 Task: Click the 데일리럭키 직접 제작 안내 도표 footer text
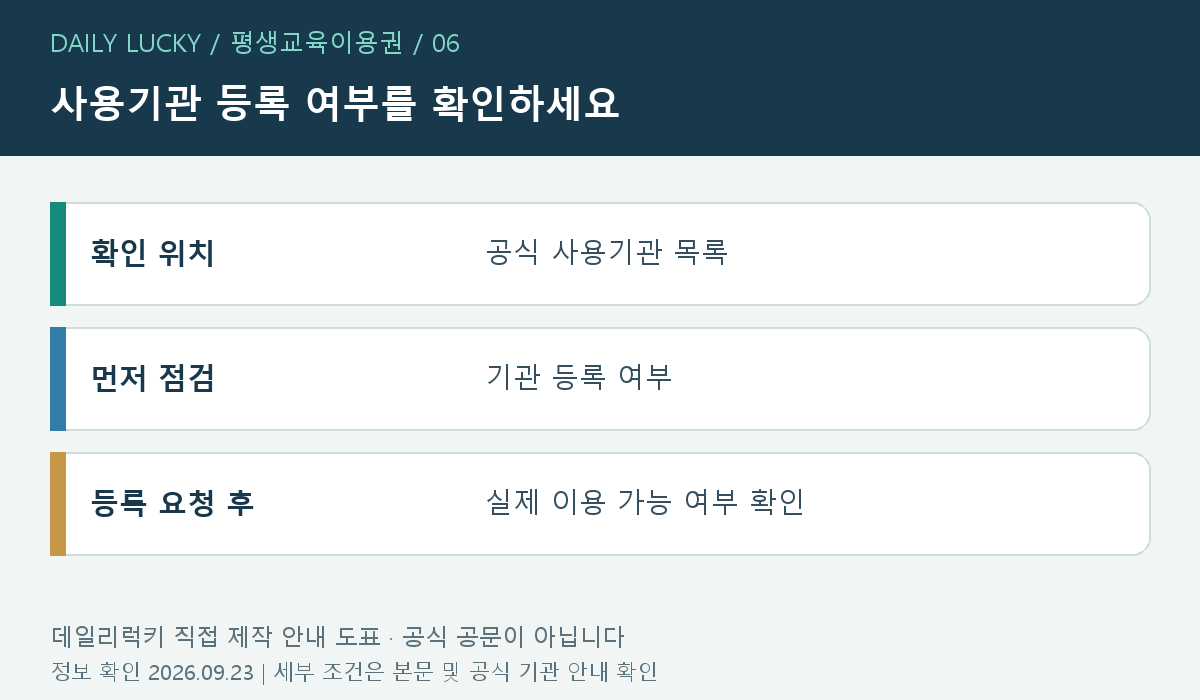215,637
